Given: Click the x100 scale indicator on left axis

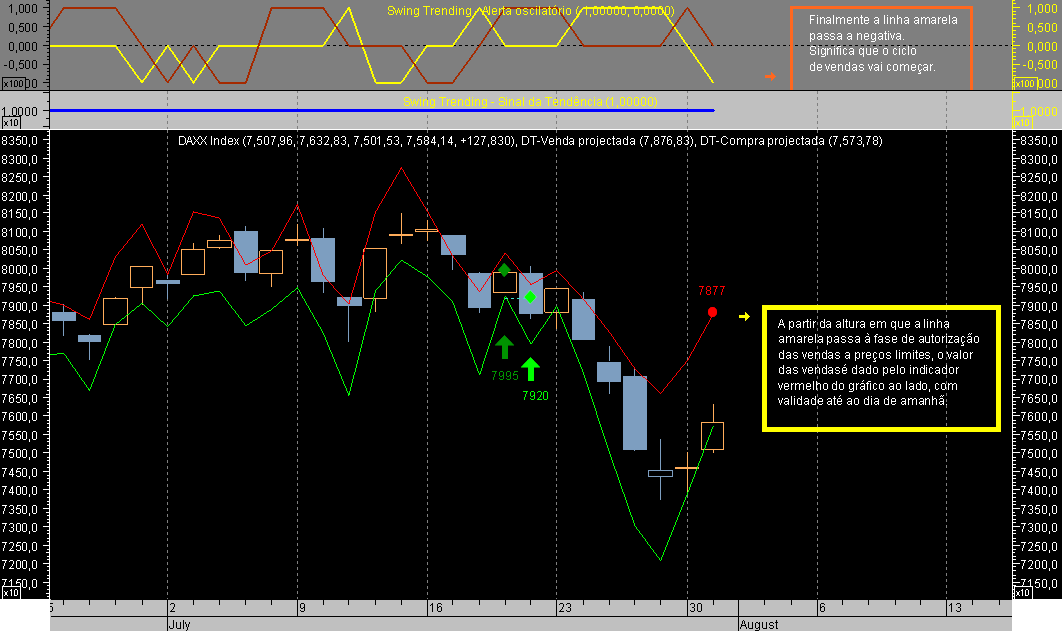Looking at the screenshot, I should [14, 84].
